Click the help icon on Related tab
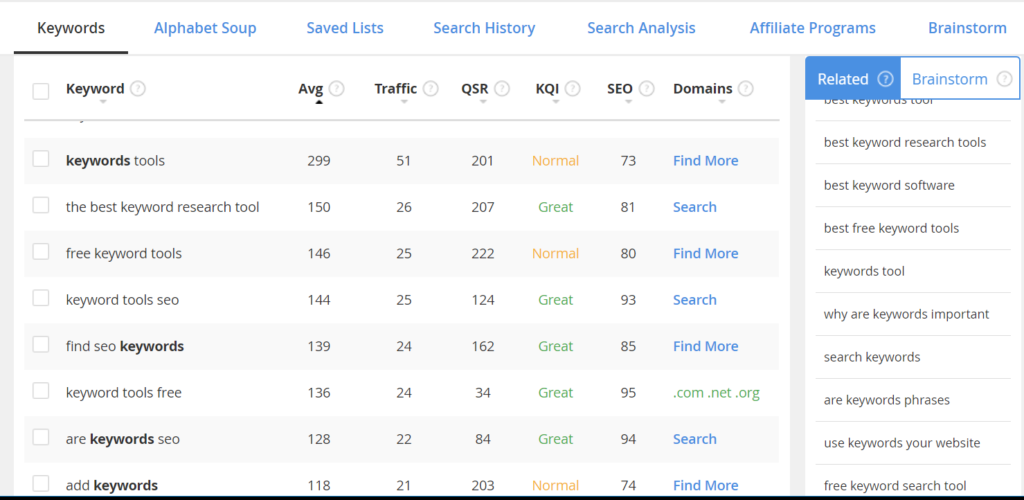 885,79
